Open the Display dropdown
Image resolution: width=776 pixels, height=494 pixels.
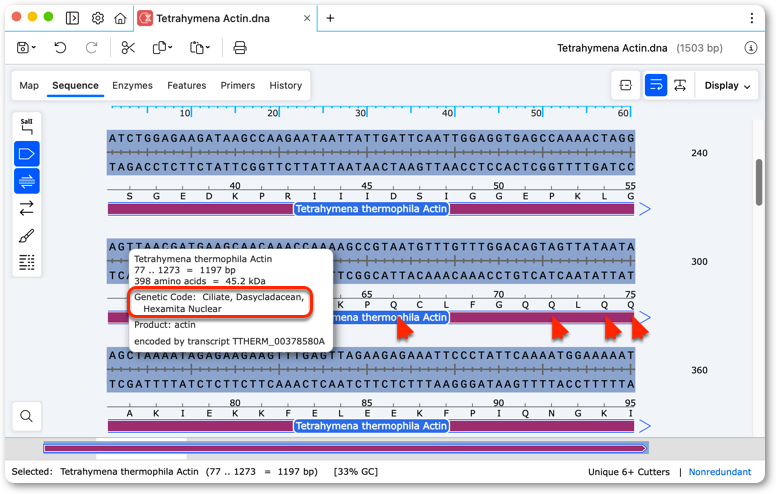(727, 86)
